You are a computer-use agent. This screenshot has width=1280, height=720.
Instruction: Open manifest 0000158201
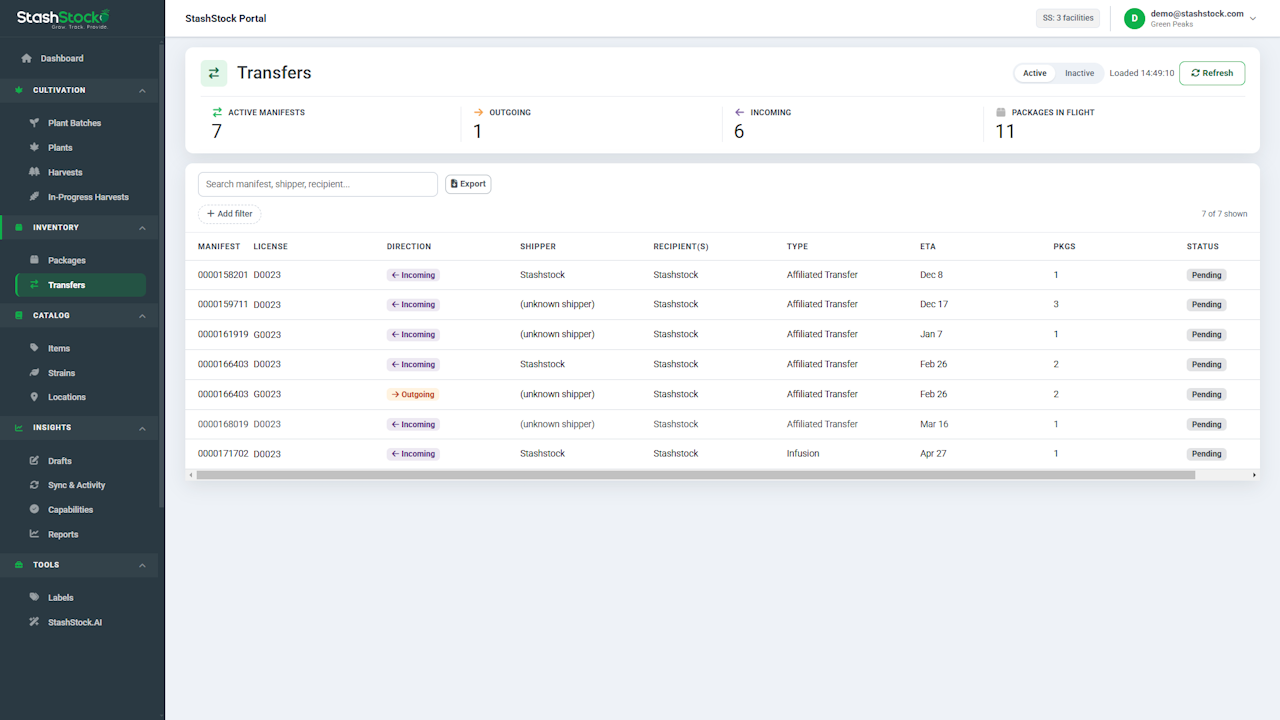[x=223, y=275]
